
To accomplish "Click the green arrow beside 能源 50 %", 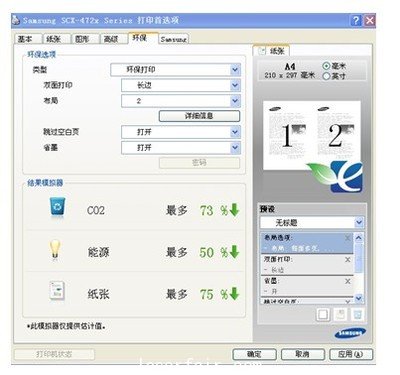I will (x=235, y=252).
